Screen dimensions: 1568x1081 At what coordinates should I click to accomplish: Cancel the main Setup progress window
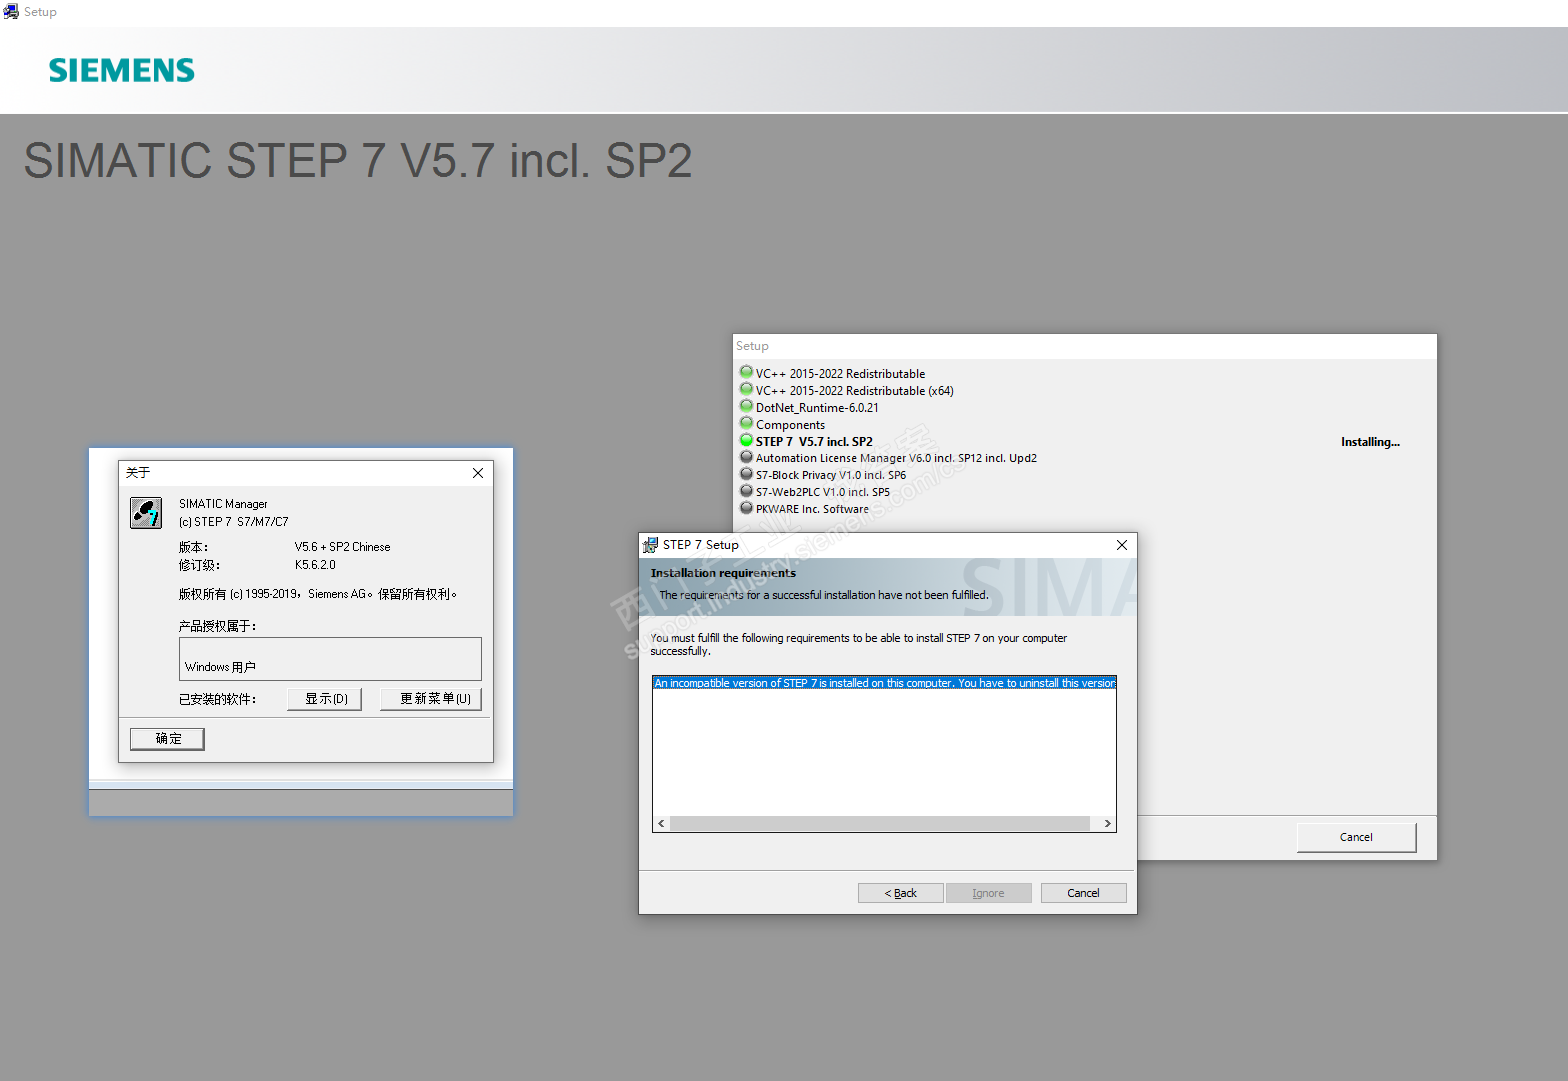(x=1356, y=837)
